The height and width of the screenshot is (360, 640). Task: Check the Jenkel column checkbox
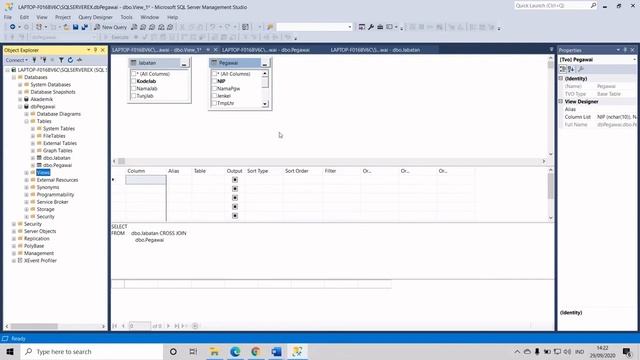214,96
